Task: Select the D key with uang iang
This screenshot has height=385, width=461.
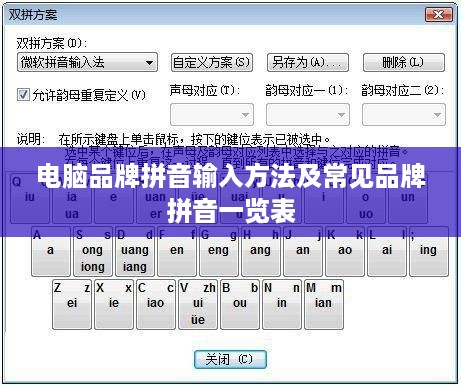Action: tap(135, 252)
